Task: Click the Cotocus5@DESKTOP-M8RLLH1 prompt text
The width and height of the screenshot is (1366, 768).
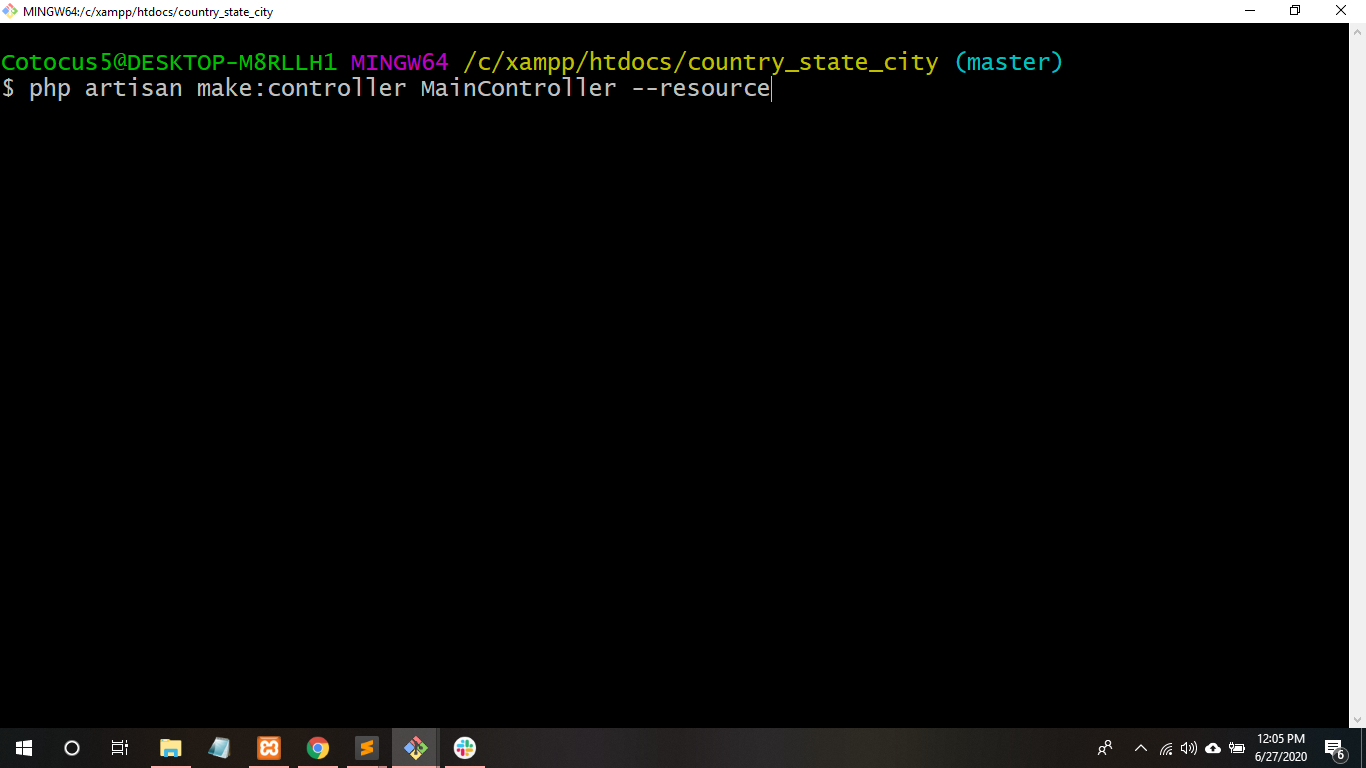Action: [x=169, y=62]
